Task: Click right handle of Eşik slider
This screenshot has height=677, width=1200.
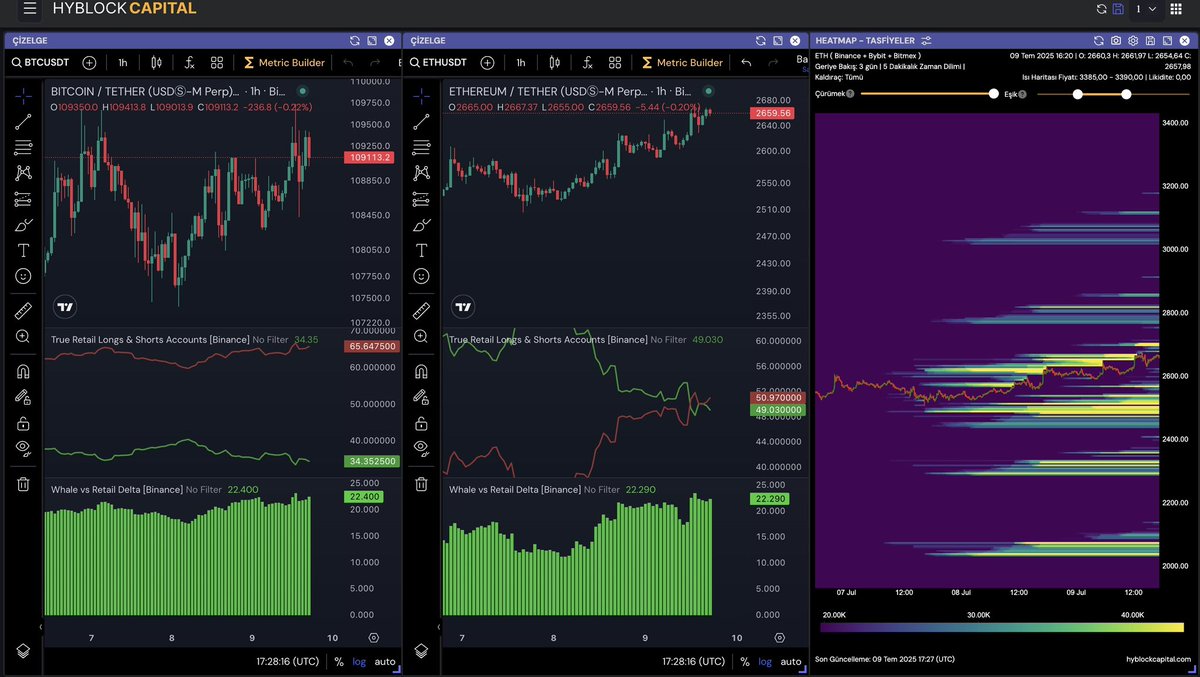Action: [x=1126, y=94]
